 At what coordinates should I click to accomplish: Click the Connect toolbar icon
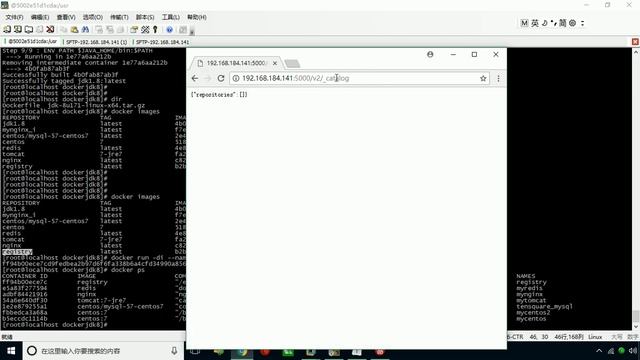coord(7,29)
